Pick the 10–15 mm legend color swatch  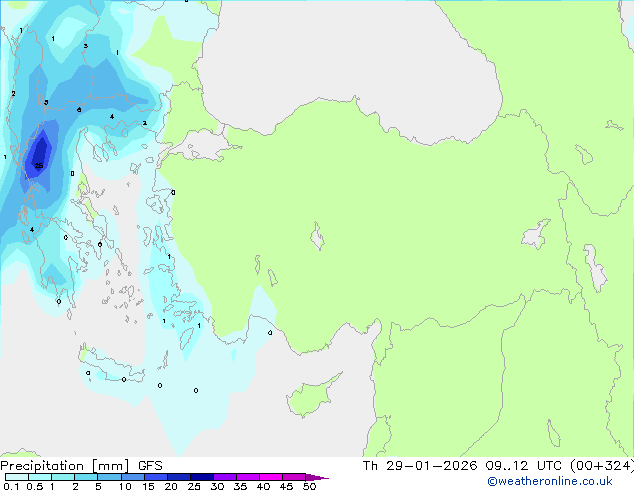(x=132, y=477)
